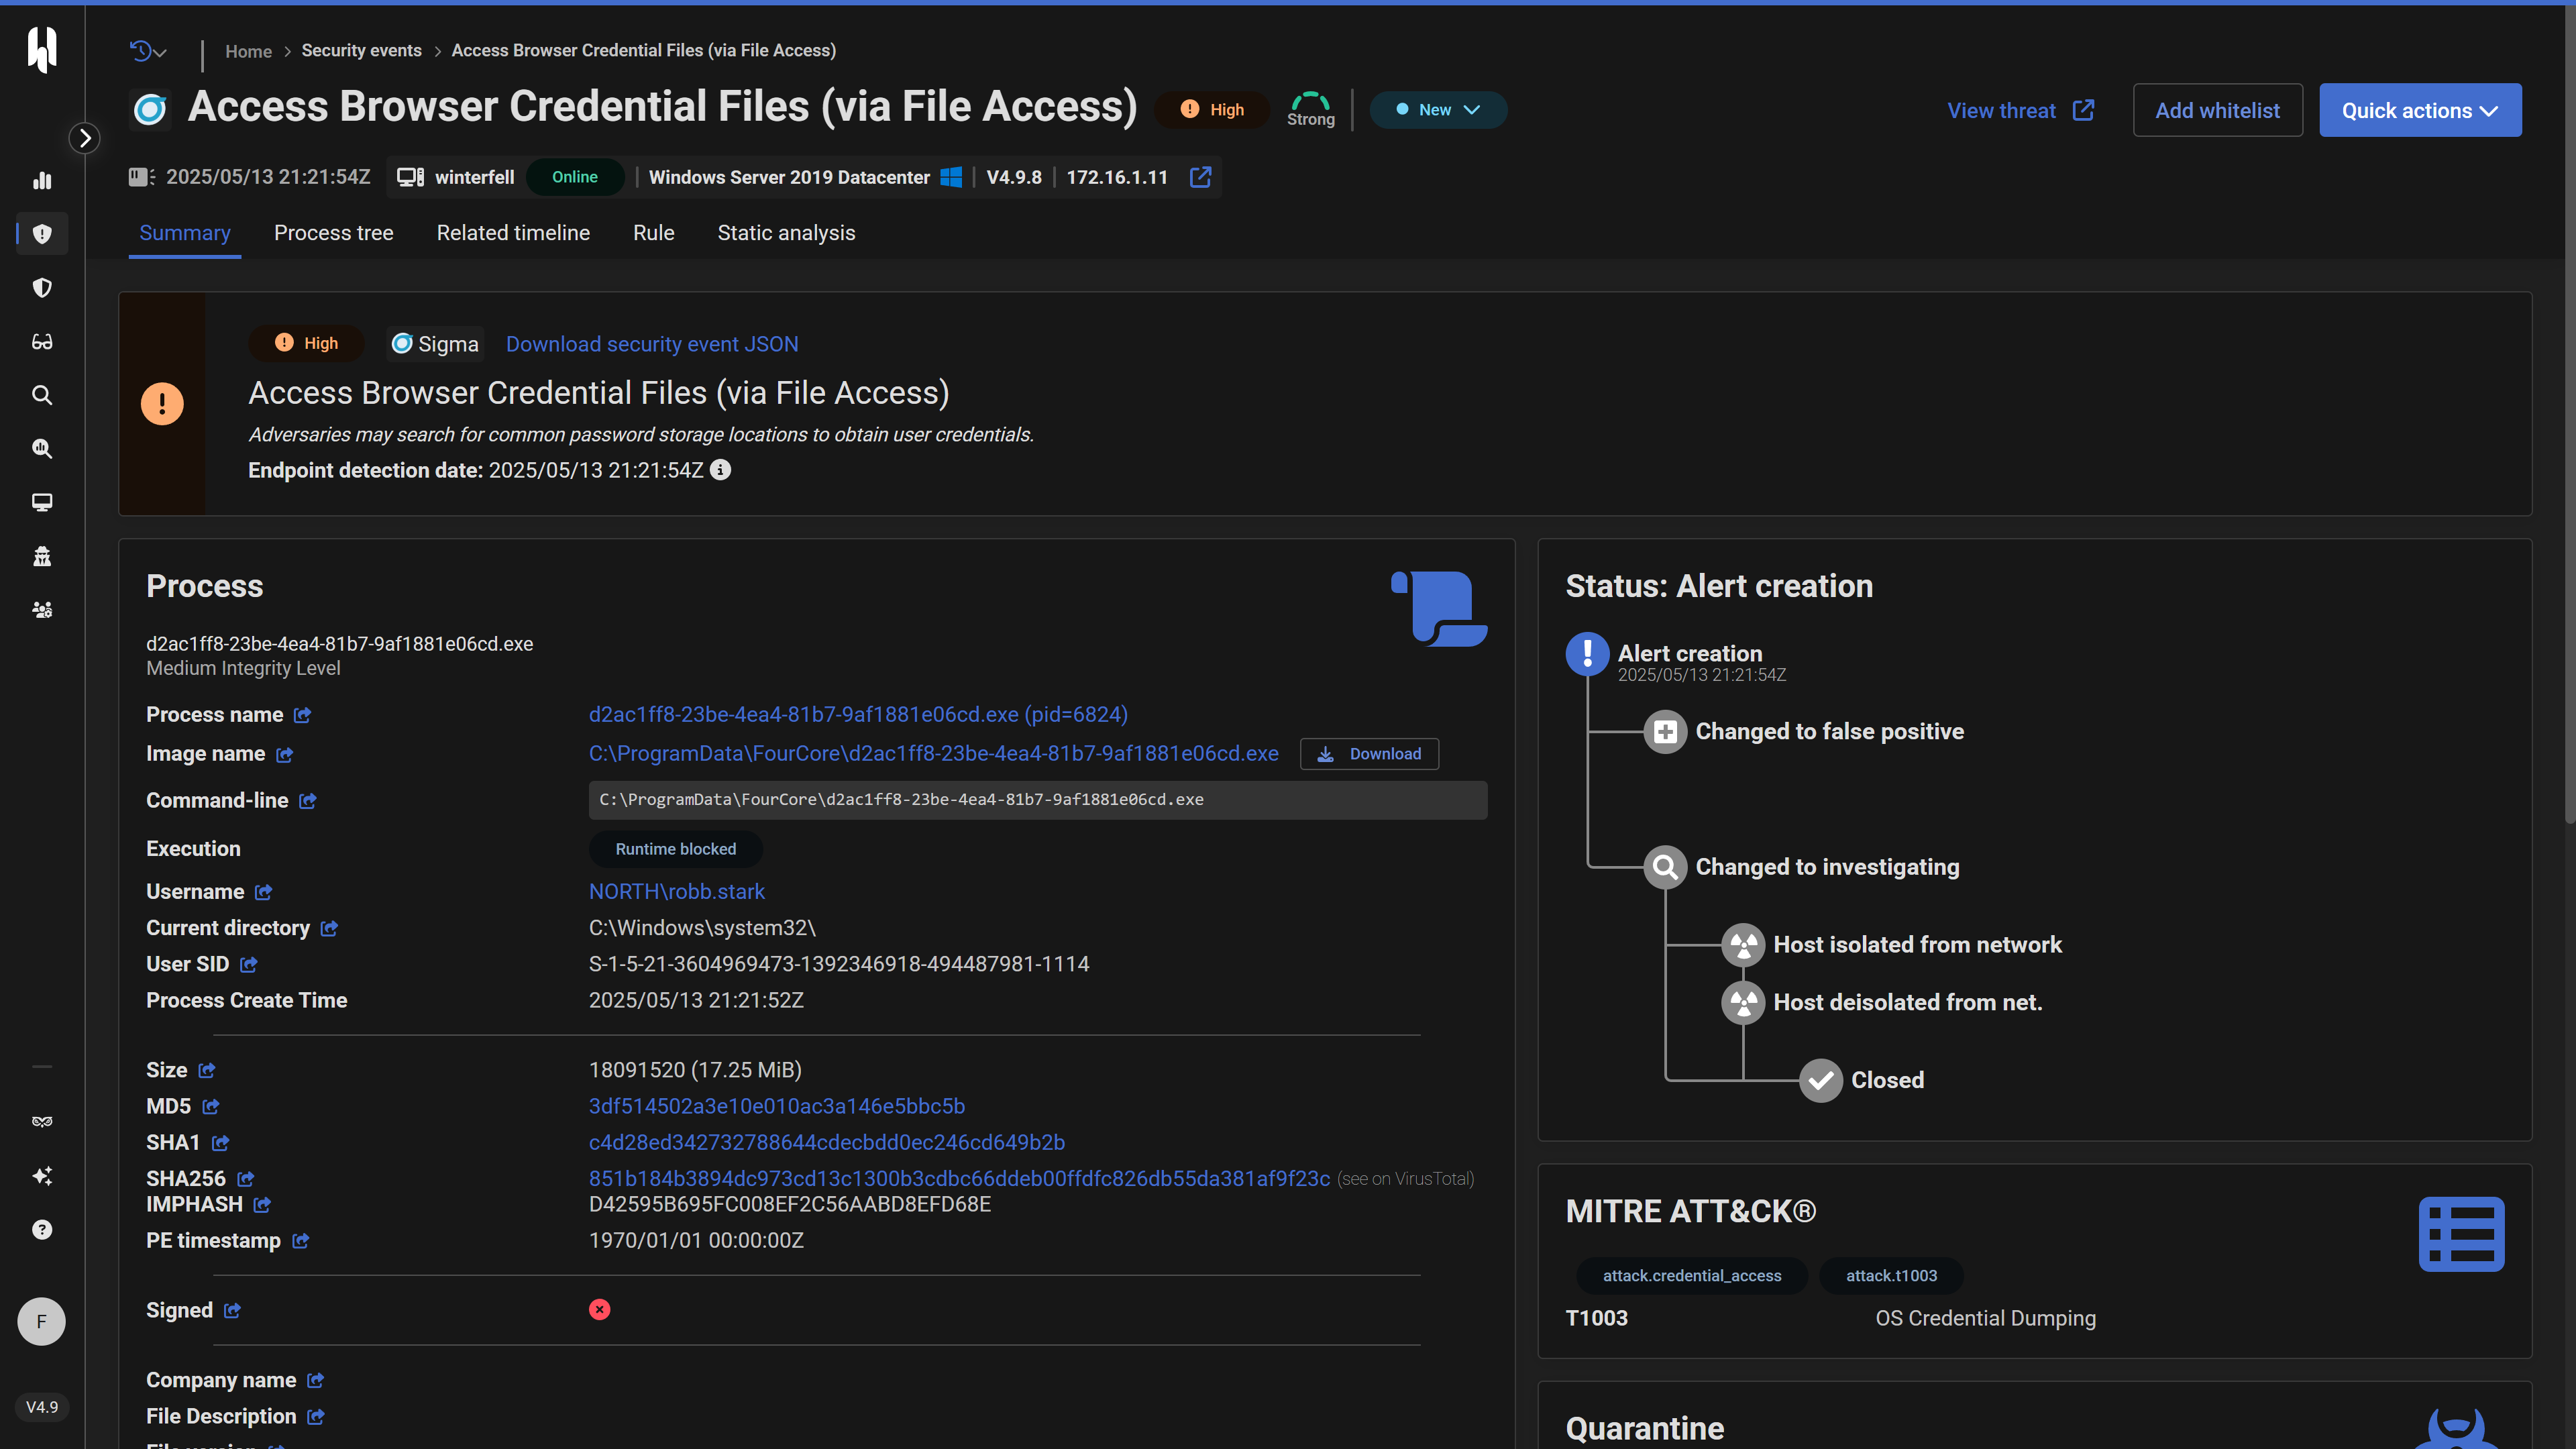This screenshot has height=1449, width=2576.
Task: Click filter icon next to Company name
Action: click(315, 1381)
